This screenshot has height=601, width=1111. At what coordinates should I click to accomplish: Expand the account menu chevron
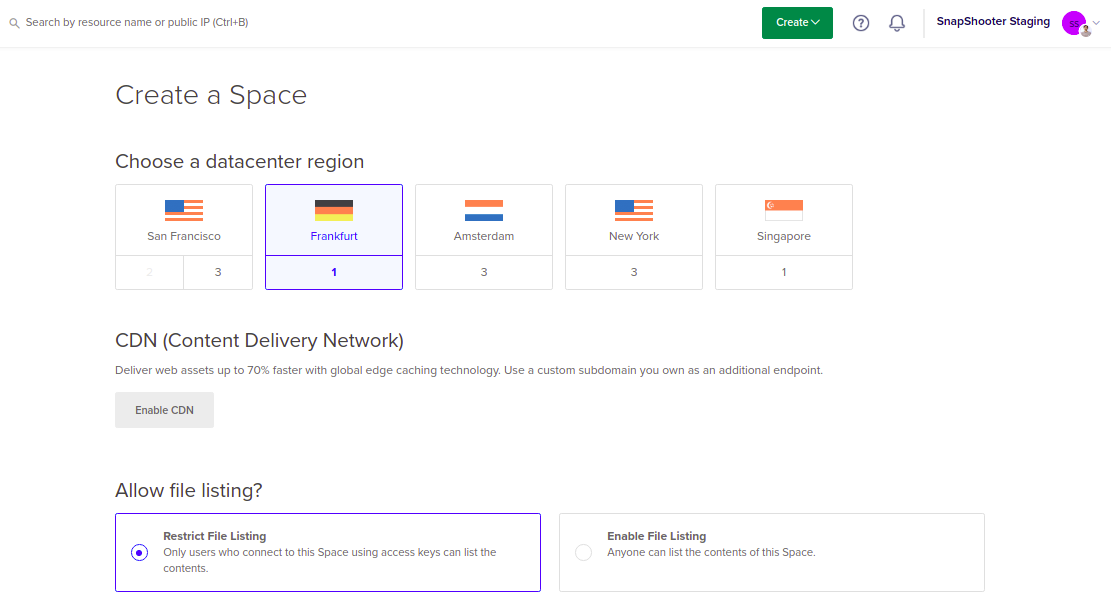point(1096,23)
